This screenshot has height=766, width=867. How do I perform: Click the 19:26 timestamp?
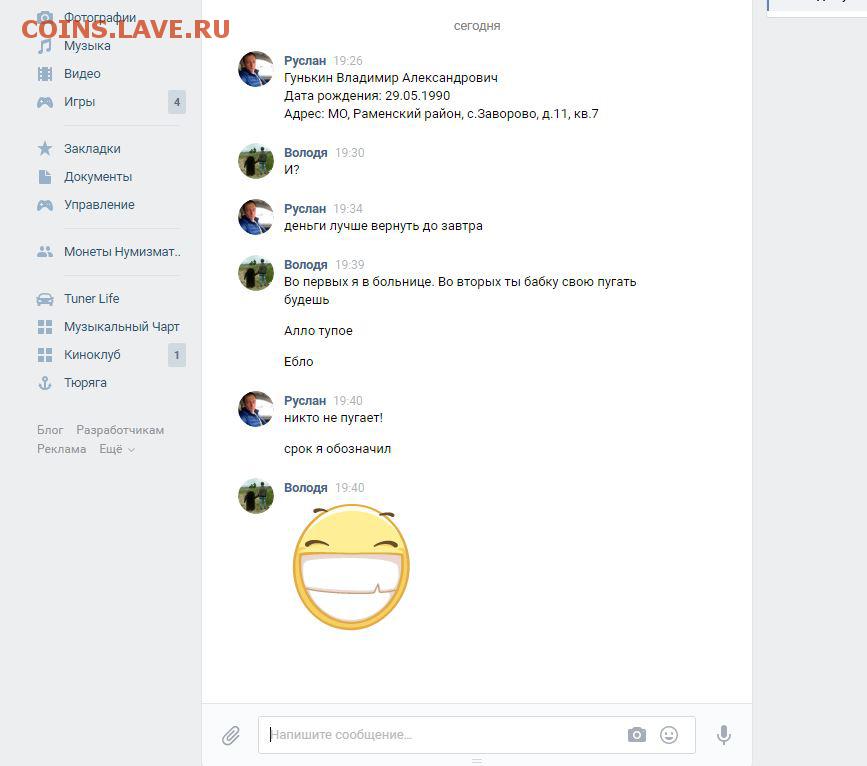[348, 61]
